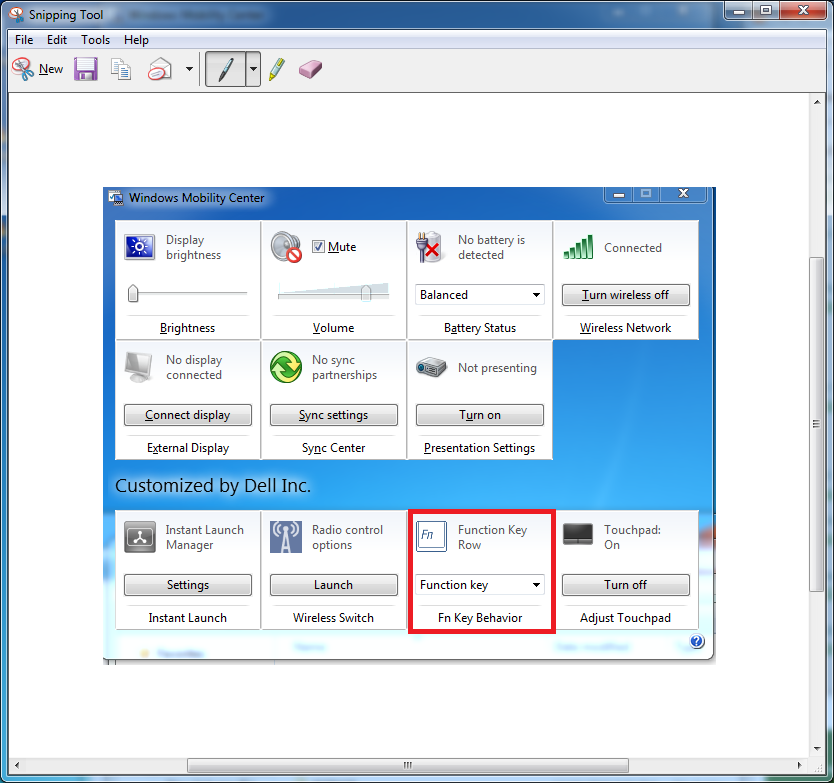Open Mobility Center help question icon

click(697, 642)
